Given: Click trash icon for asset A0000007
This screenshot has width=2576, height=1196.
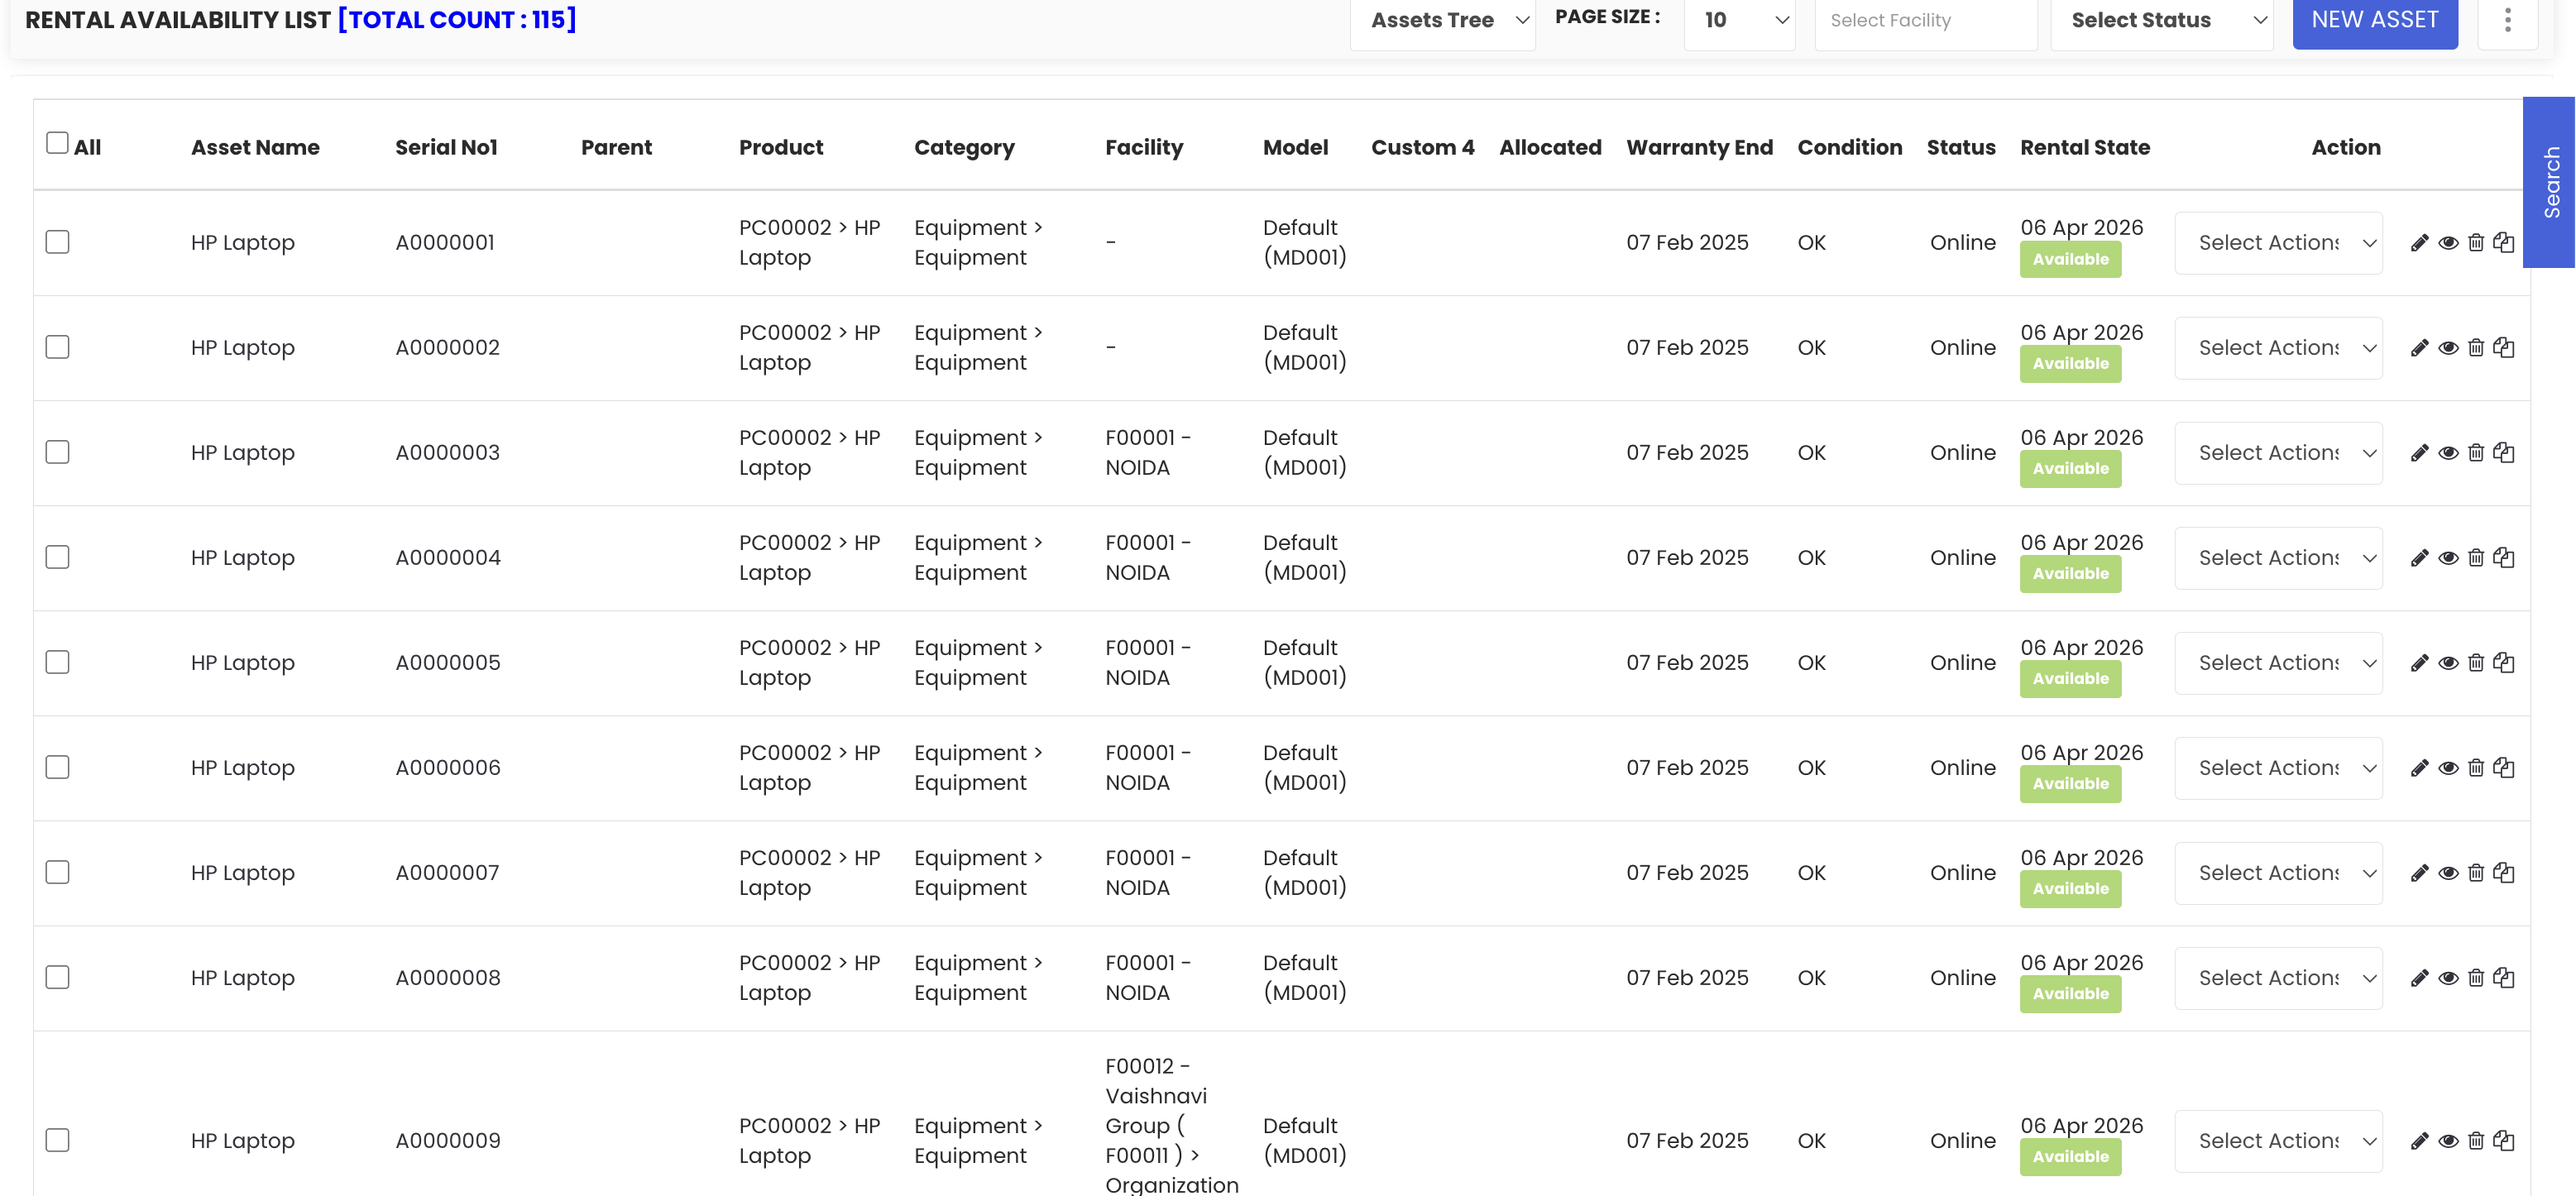Looking at the screenshot, I should [2476, 873].
